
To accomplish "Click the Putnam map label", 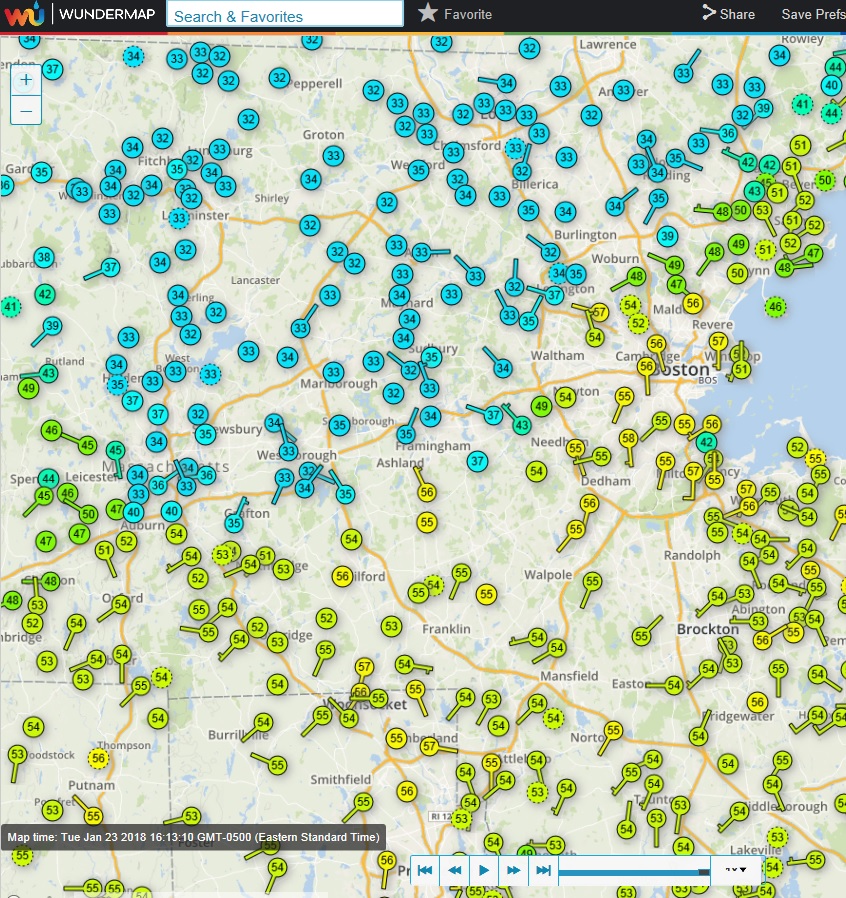I will click(92, 785).
